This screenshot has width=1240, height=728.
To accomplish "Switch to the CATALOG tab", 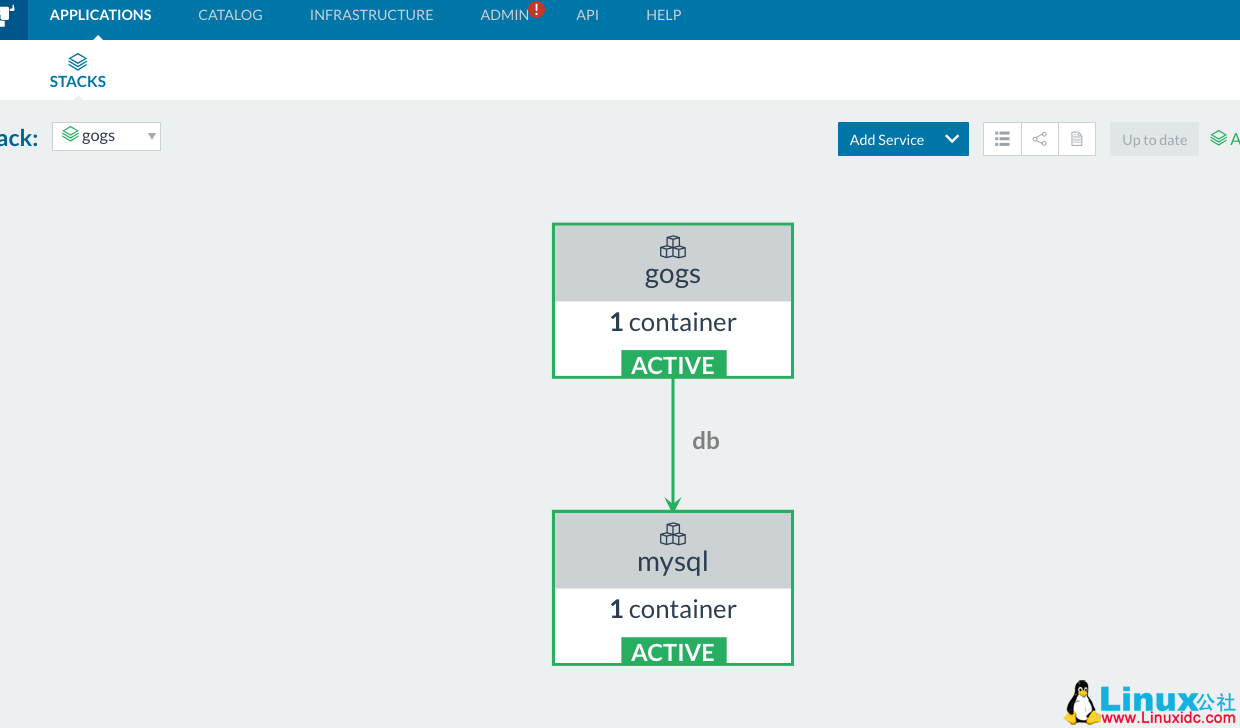I will pyautogui.click(x=230, y=14).
